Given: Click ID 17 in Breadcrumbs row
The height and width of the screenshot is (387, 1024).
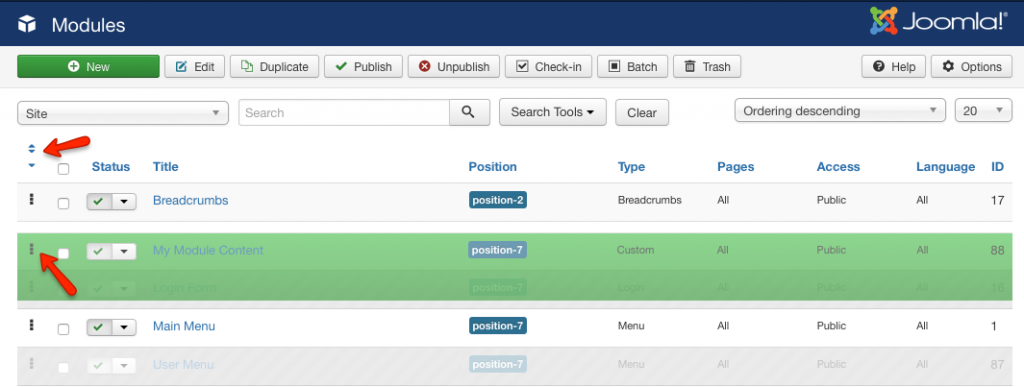Looking at the screenshot, I should (x=997, y=200).
